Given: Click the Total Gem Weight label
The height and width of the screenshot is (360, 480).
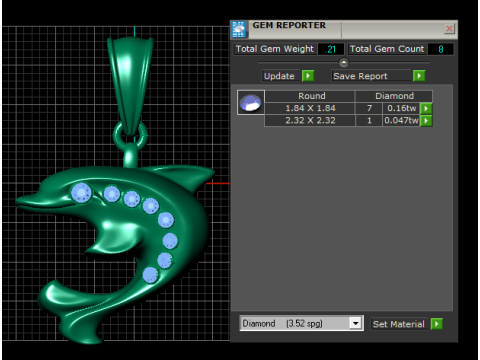Looking at the screenshot, I should (x=275, y=49).
